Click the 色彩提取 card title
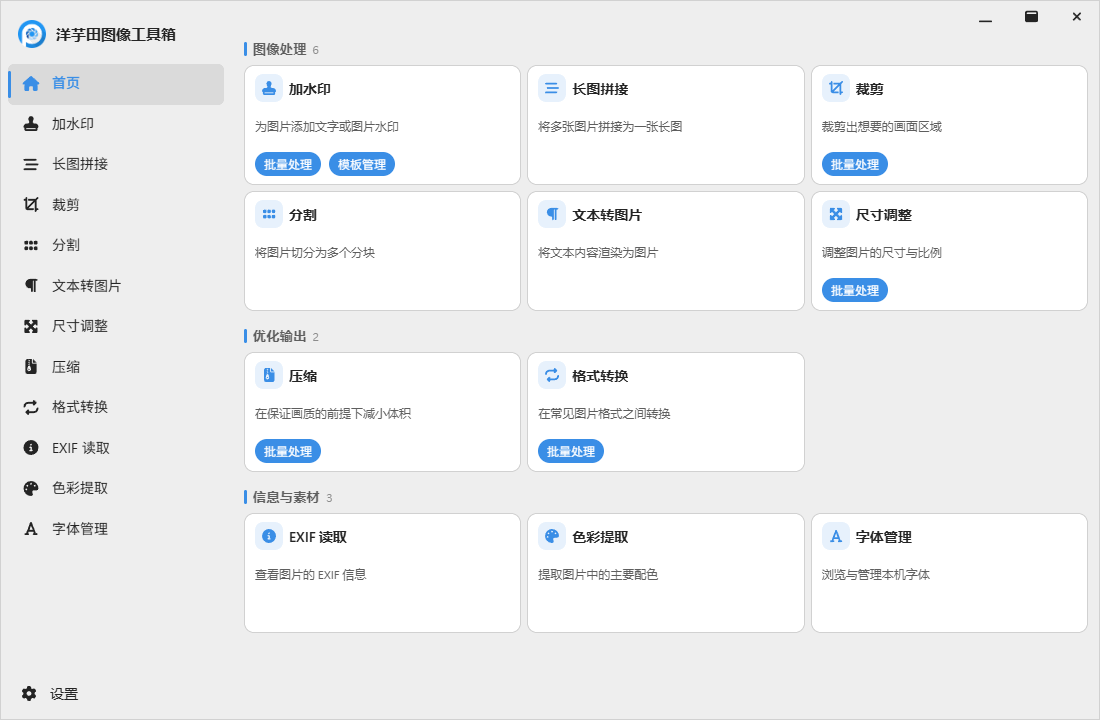 click(x=600, y=537)
